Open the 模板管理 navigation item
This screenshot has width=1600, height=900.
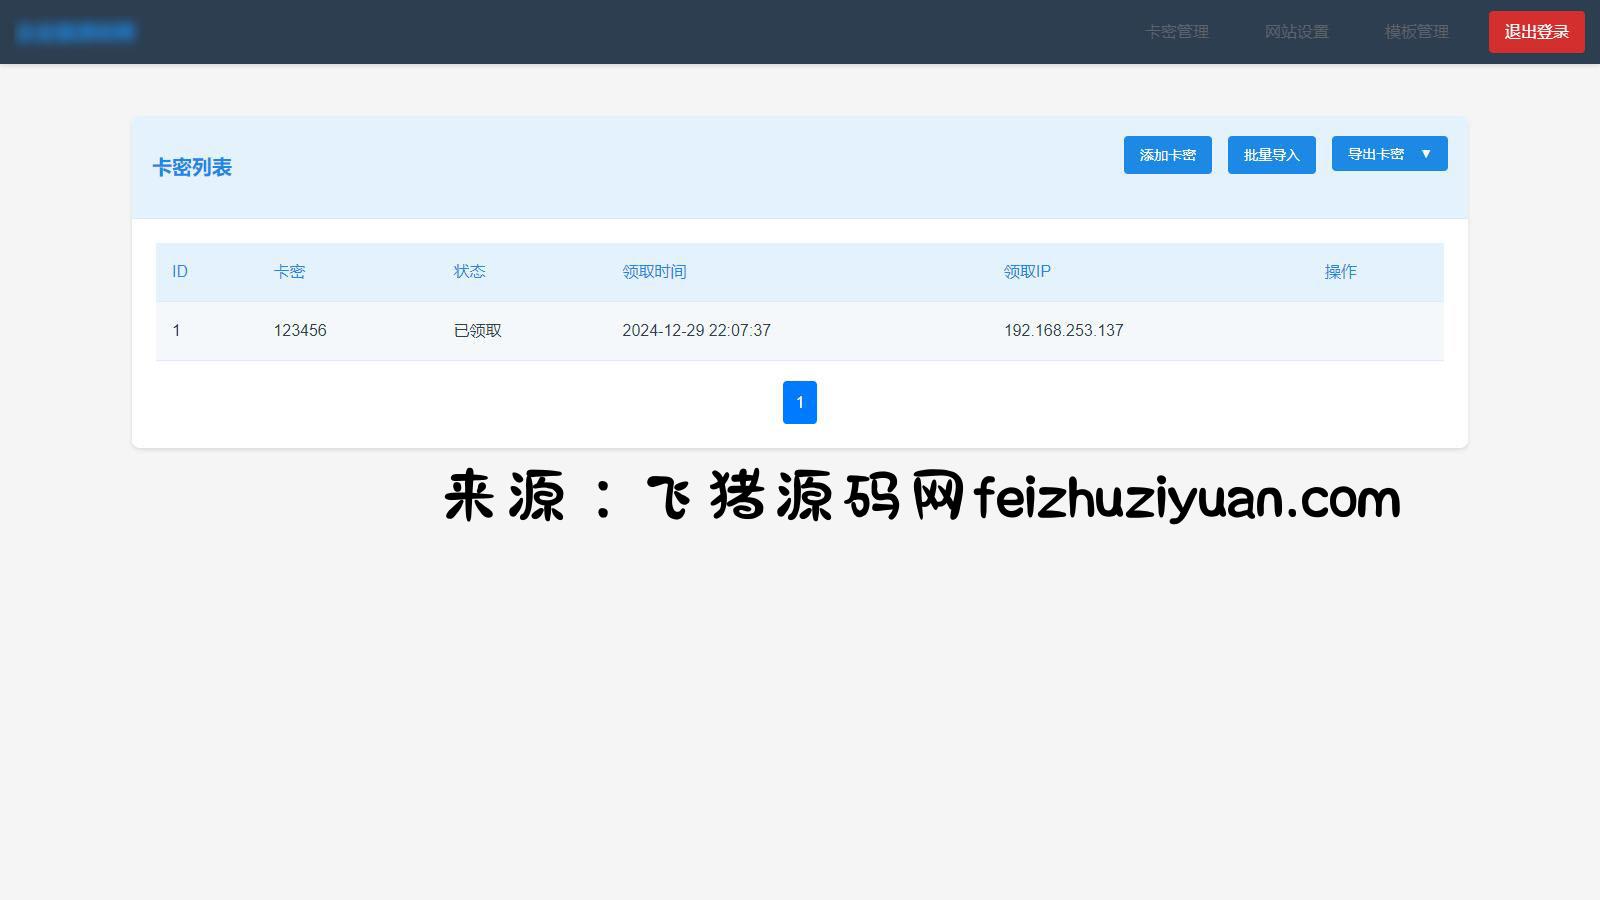pos(1416,32)
